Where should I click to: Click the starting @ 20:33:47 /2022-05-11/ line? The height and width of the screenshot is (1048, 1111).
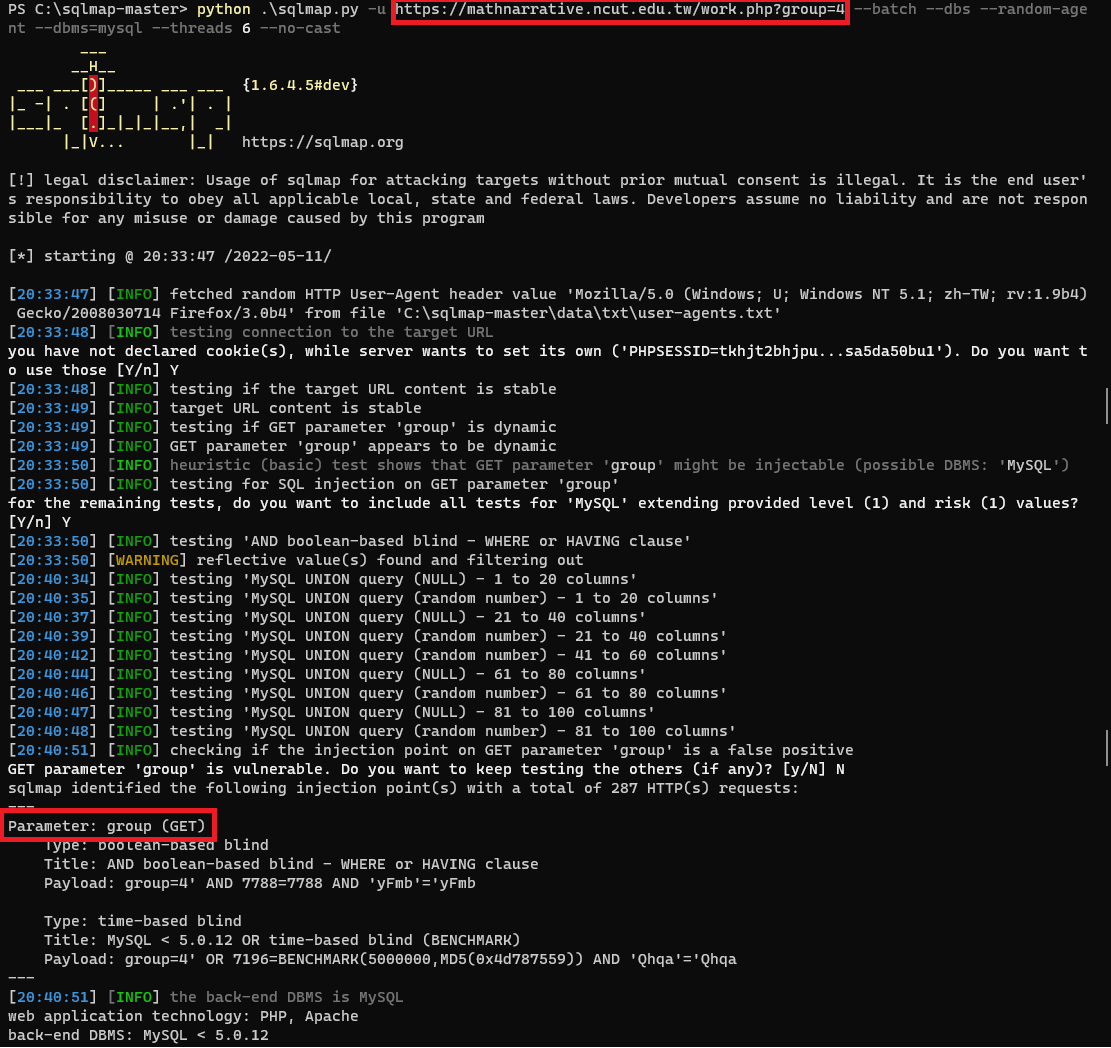pyautogui.click(x=169, y=256)
